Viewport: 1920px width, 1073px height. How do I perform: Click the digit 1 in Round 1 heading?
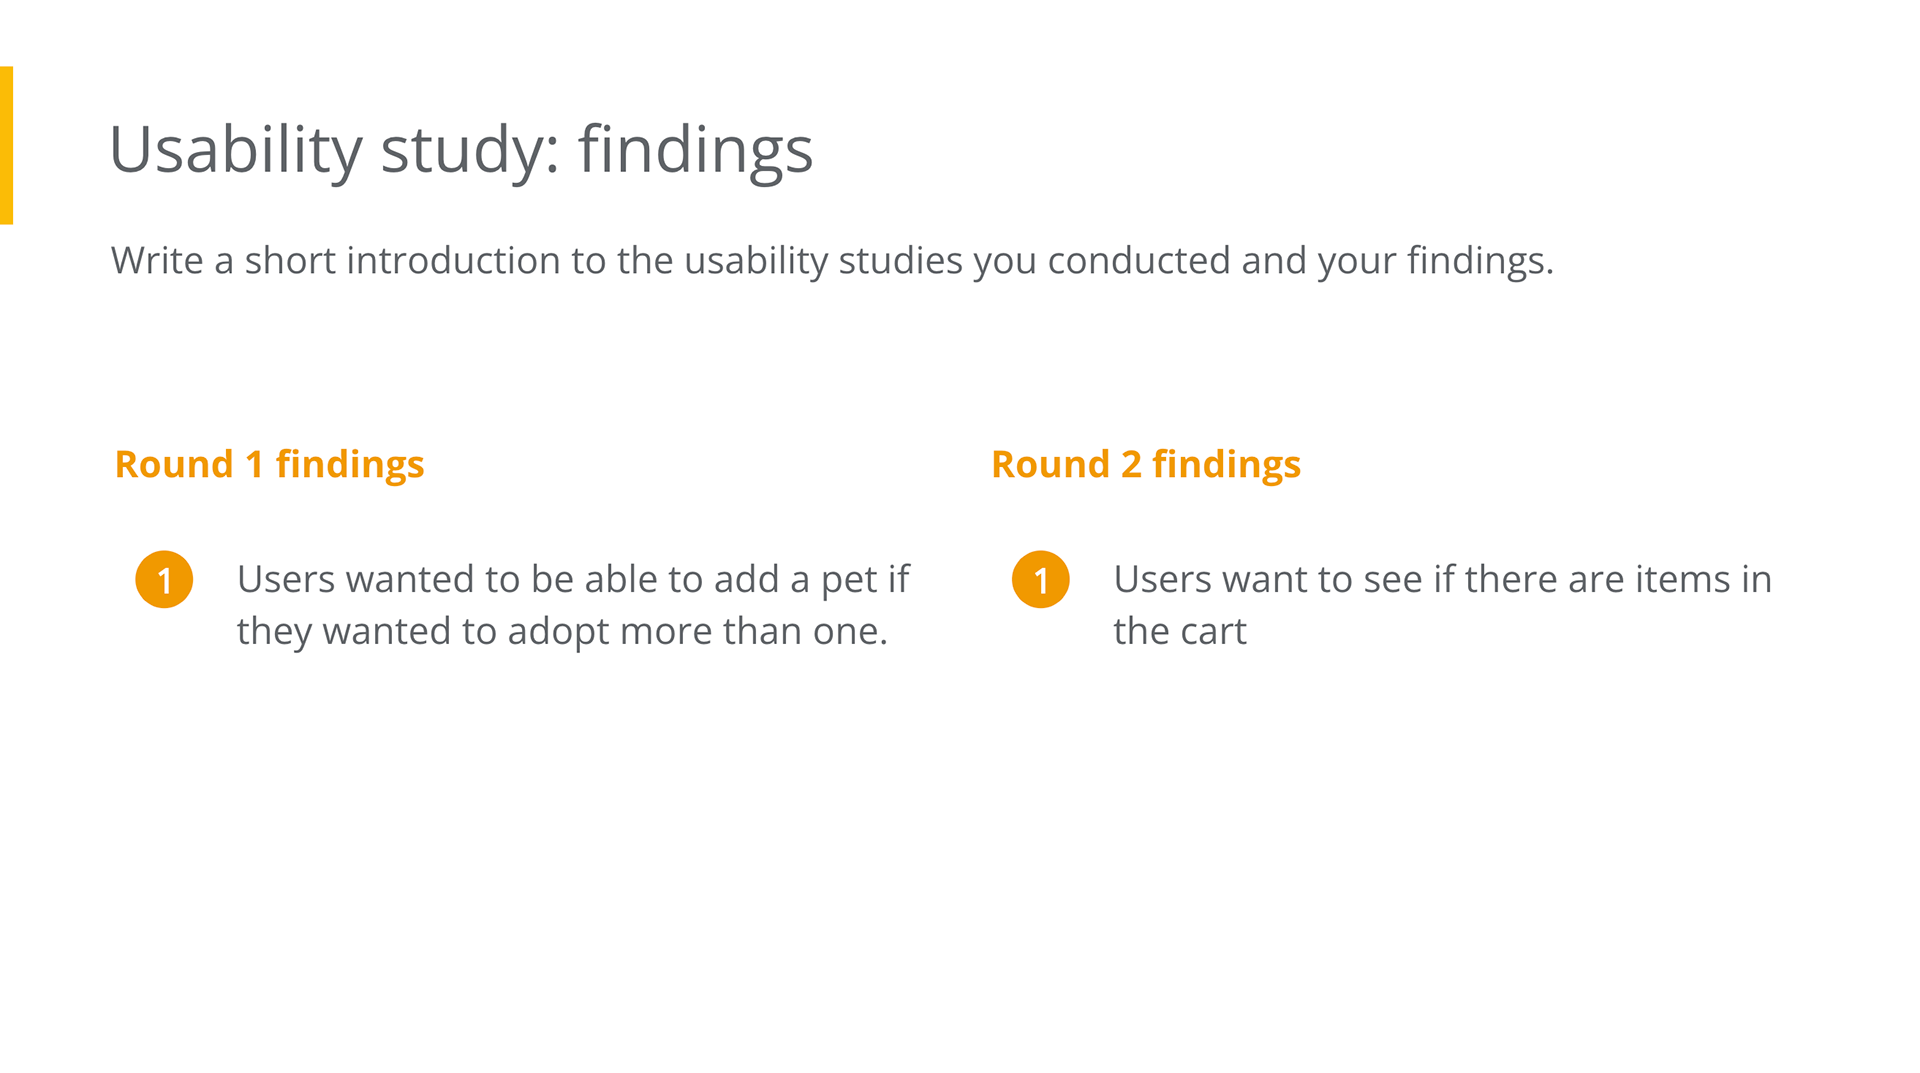pyautogui.click(x=254, y=465)
